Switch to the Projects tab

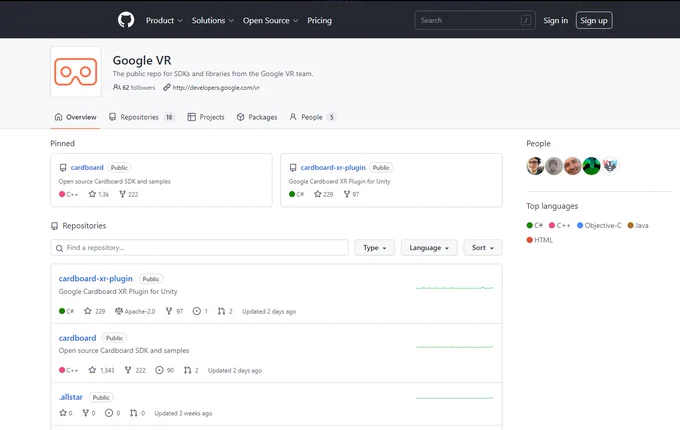[206, 117]
